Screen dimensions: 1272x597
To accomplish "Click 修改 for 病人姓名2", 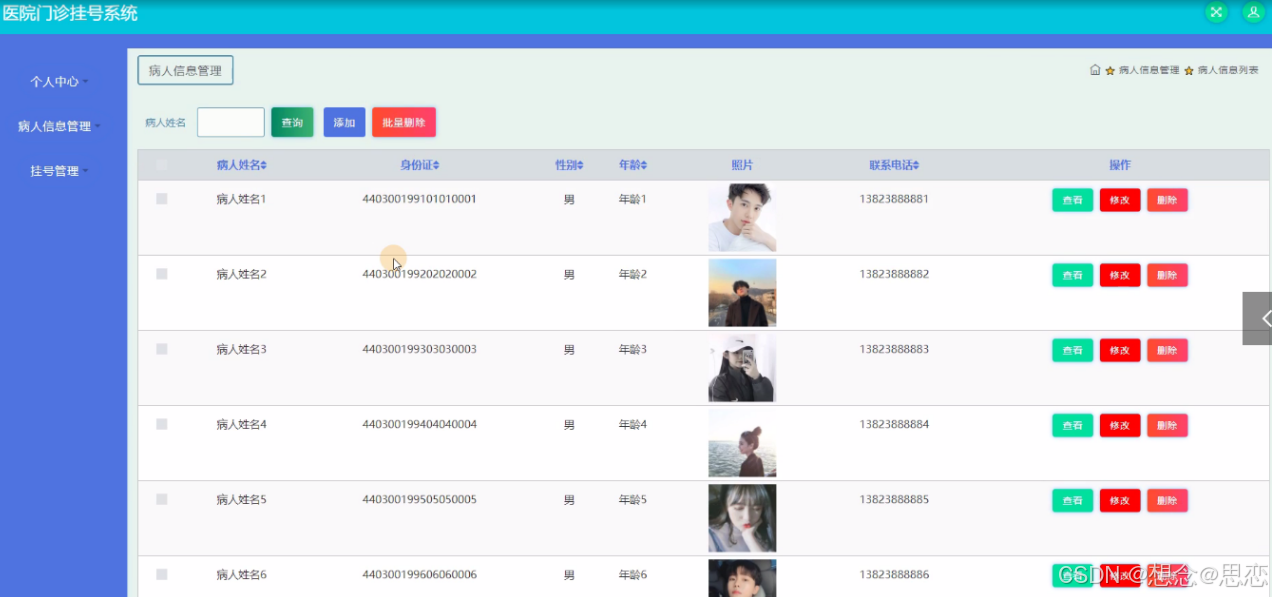I will click(x=1120, y=275).
